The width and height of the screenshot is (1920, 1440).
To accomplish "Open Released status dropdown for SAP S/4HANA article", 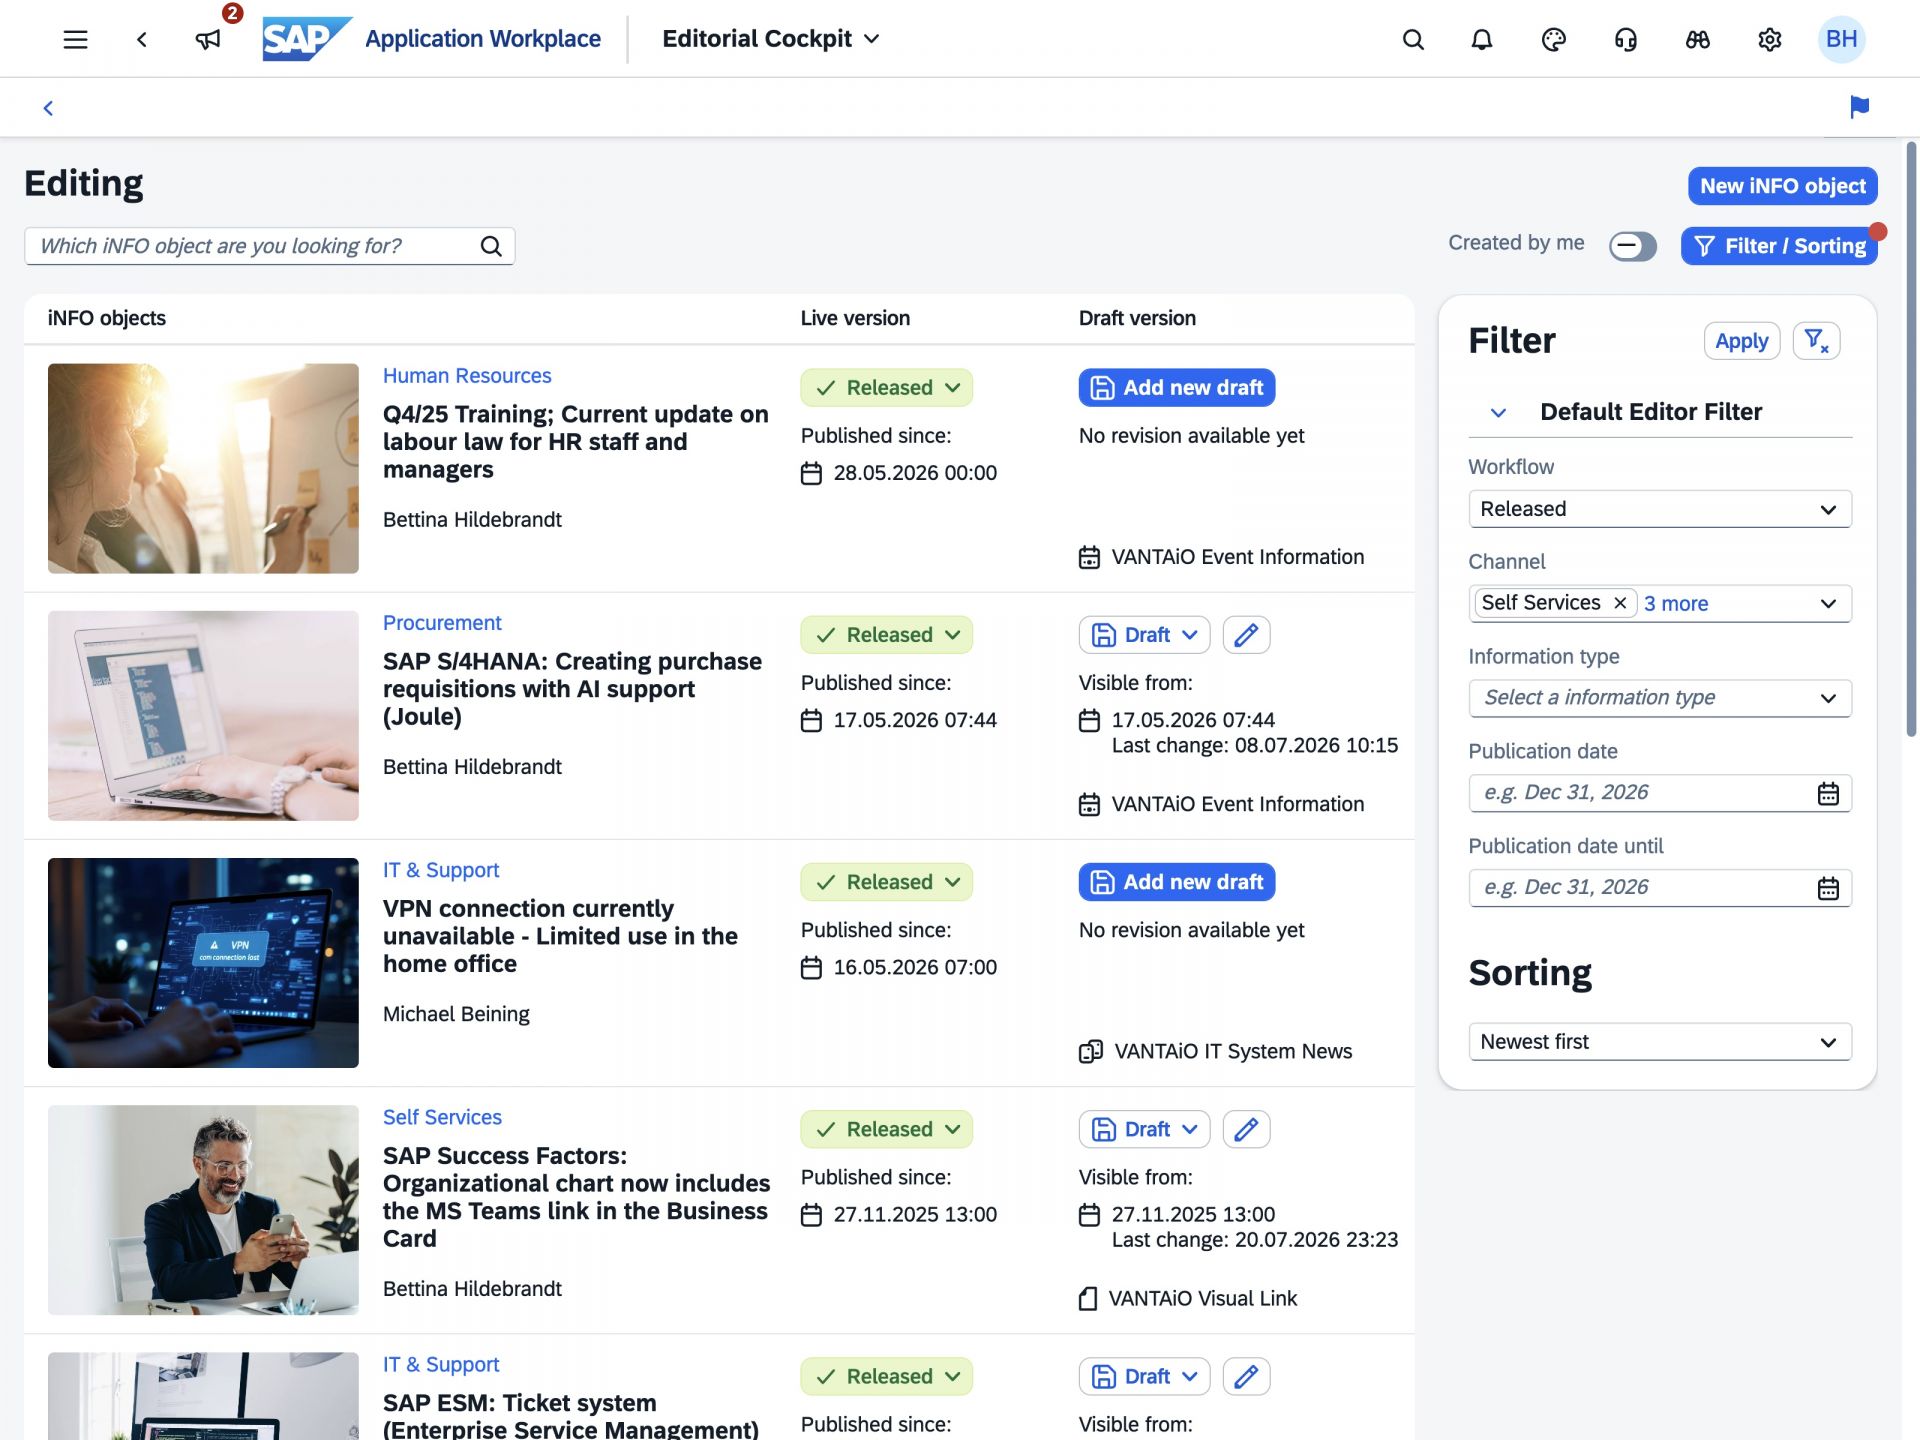I will click(x=886, y=635).
